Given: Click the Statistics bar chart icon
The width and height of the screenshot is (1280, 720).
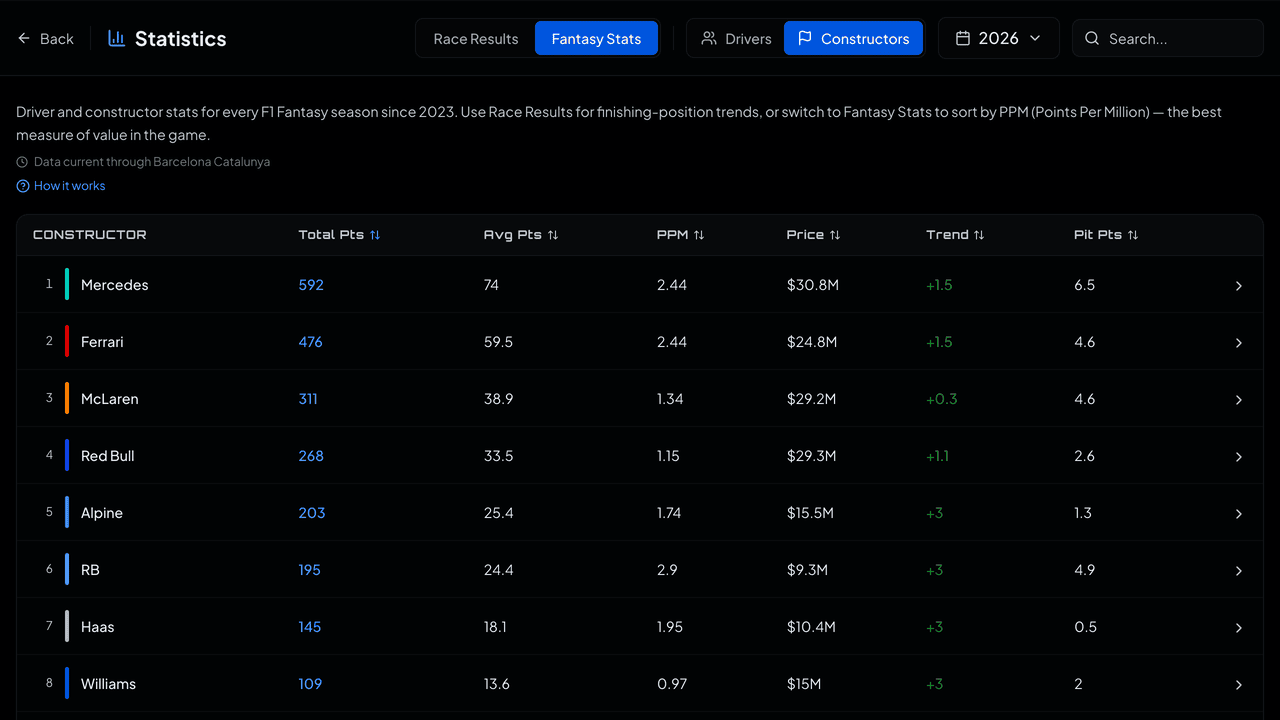Looking at the screenshot, I should click(117, 38).
